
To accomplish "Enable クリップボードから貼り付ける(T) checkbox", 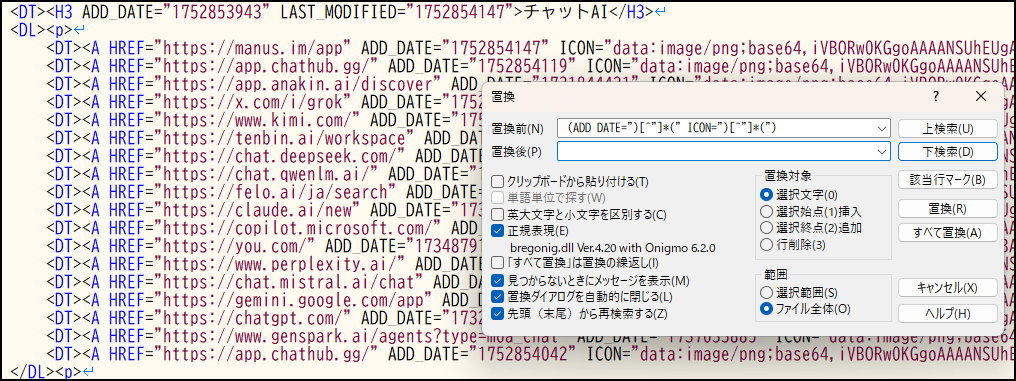I will [x=498, y=181].
